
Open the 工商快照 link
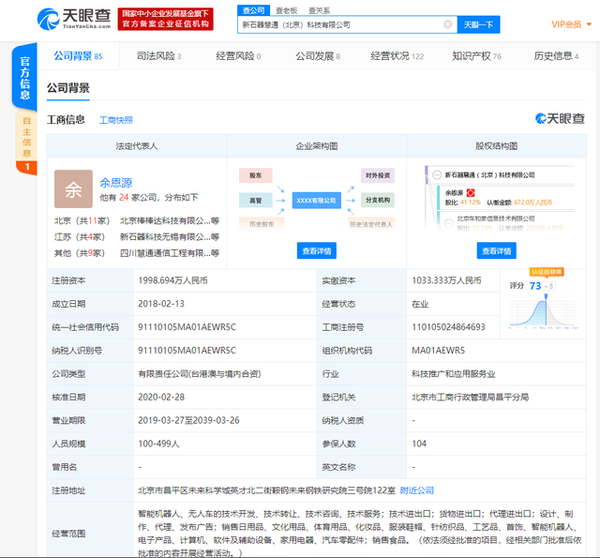click(x=116, y=120)
